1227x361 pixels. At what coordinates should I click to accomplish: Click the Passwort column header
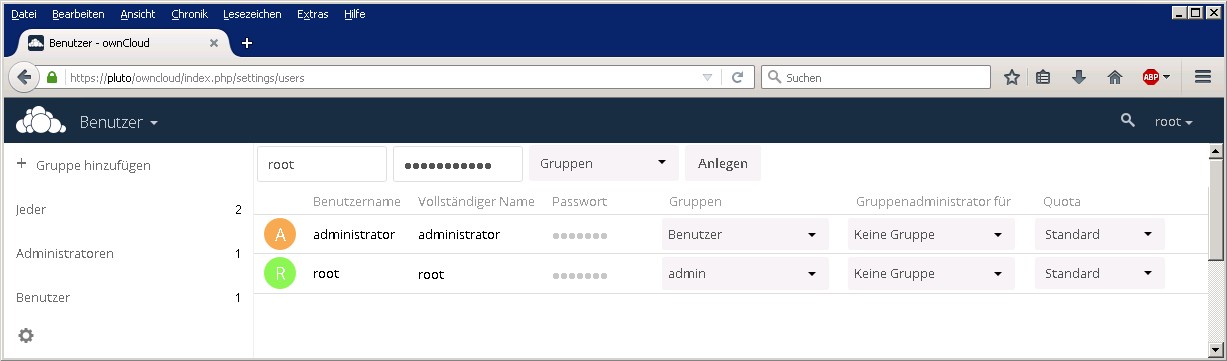tap(579, 202)
